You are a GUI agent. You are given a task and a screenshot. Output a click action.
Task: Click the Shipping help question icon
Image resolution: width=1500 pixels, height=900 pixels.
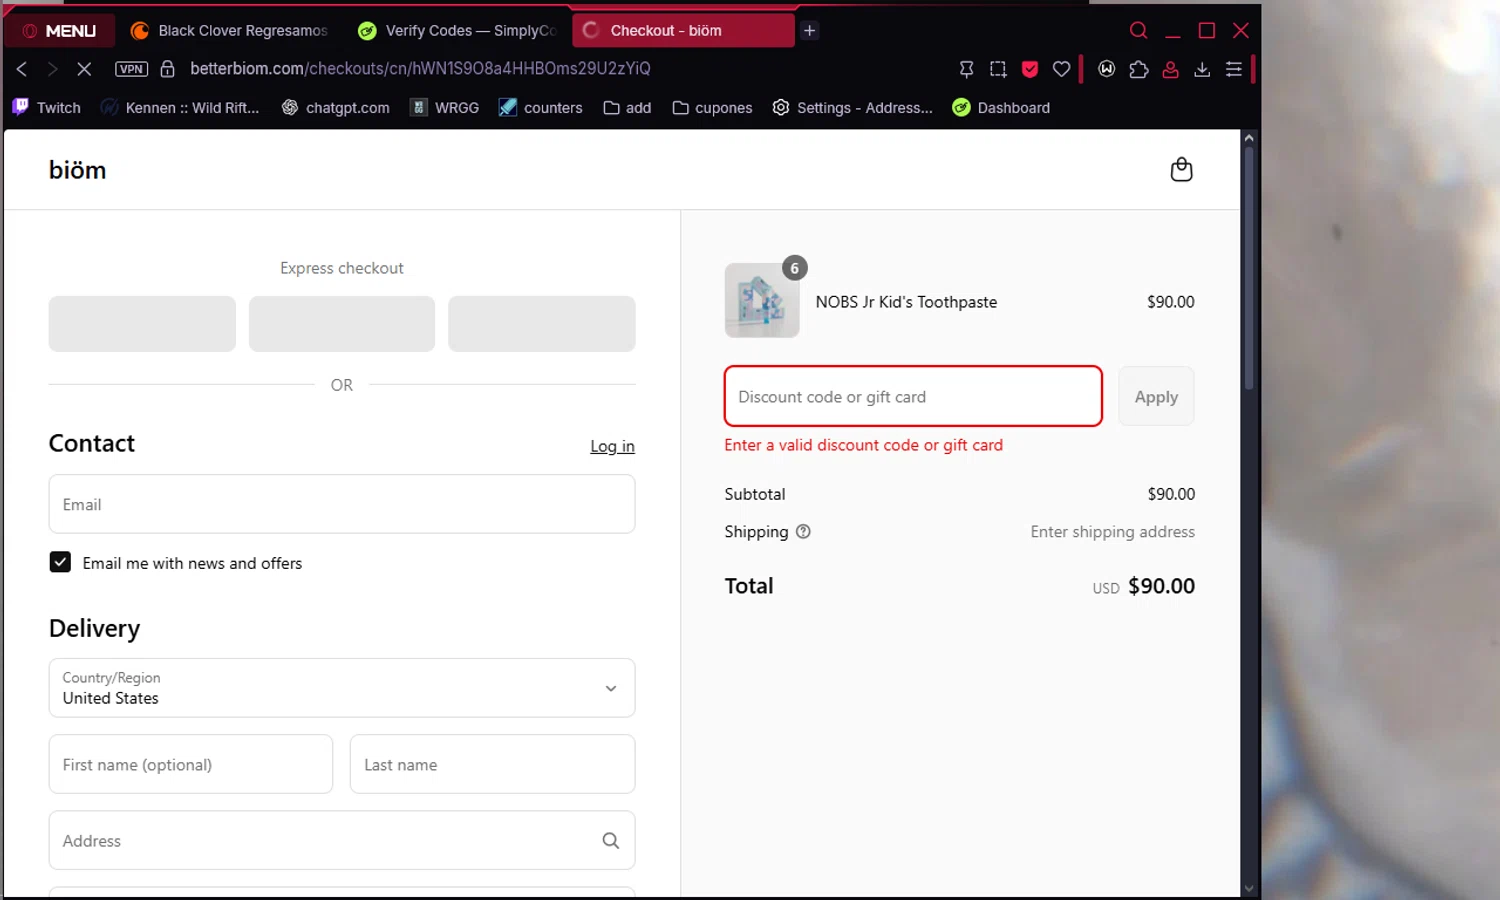[x=803, y=532]
